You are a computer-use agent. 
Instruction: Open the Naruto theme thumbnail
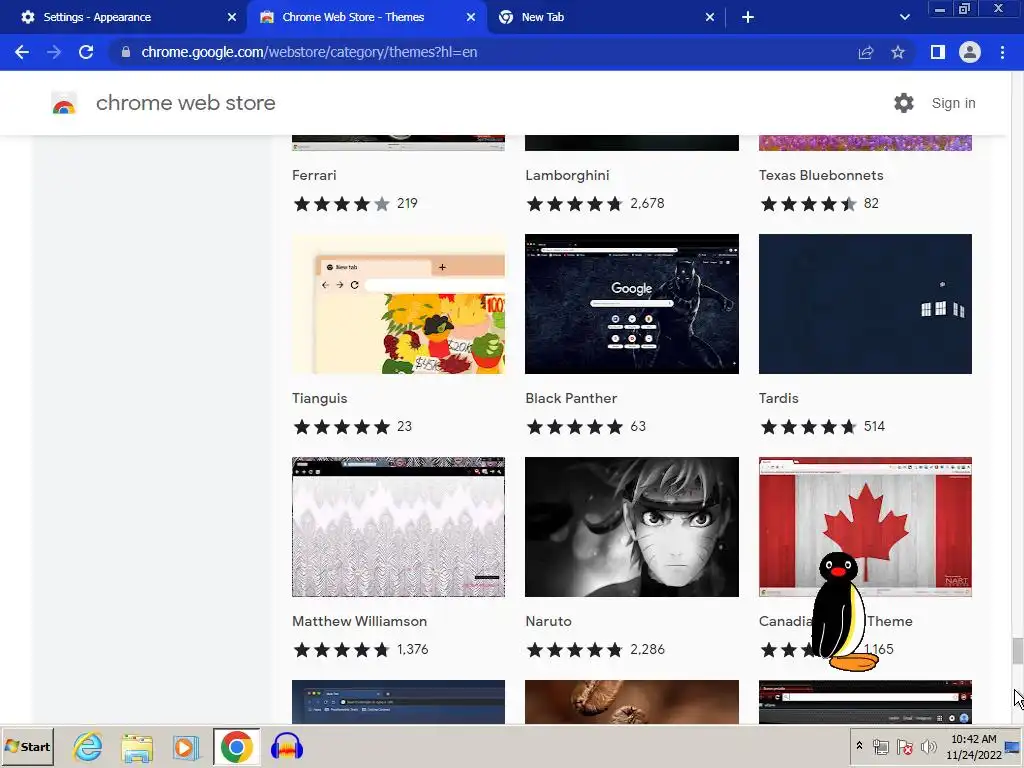pyautogui.click(x=632, y=527)
